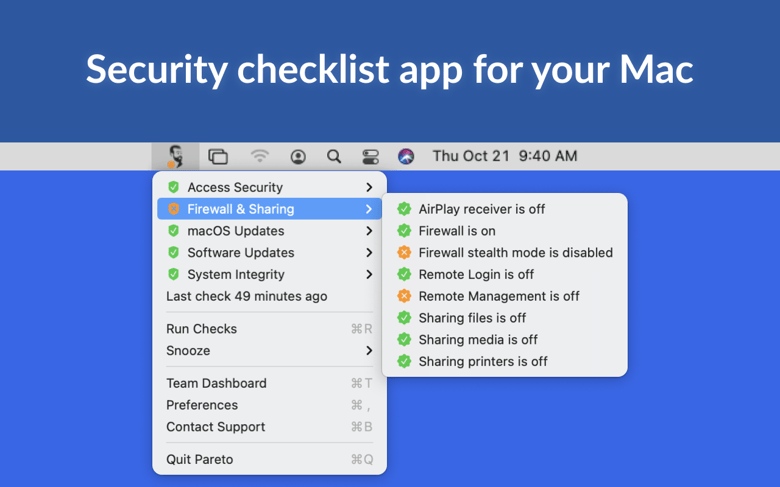Click the orange shield beside Firewall & Sharing
The height and width of the screenshot is (487, 780).
[174, 209]
